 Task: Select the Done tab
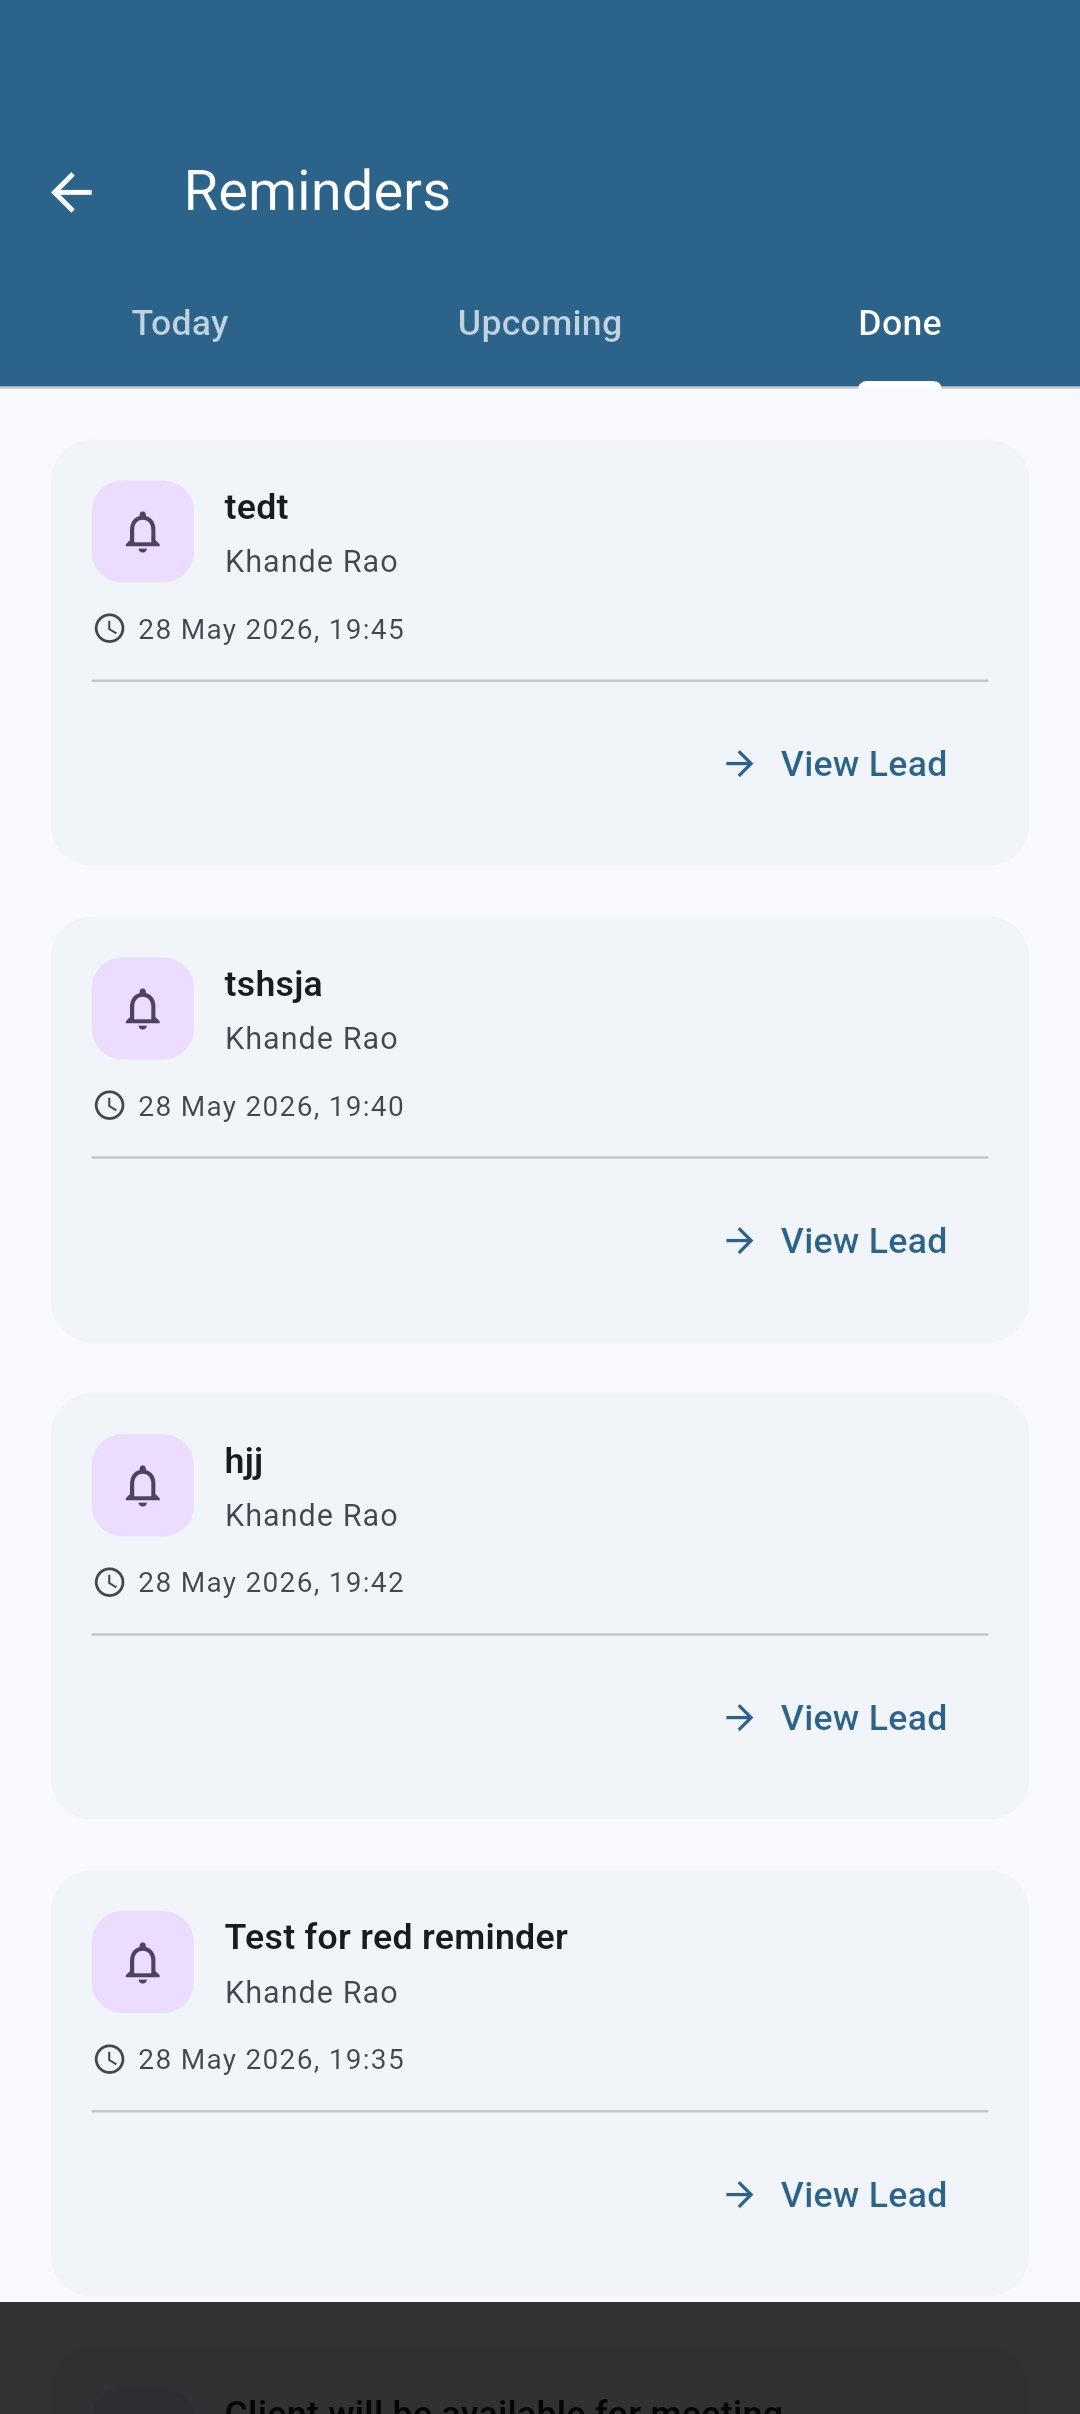[900, 323]
